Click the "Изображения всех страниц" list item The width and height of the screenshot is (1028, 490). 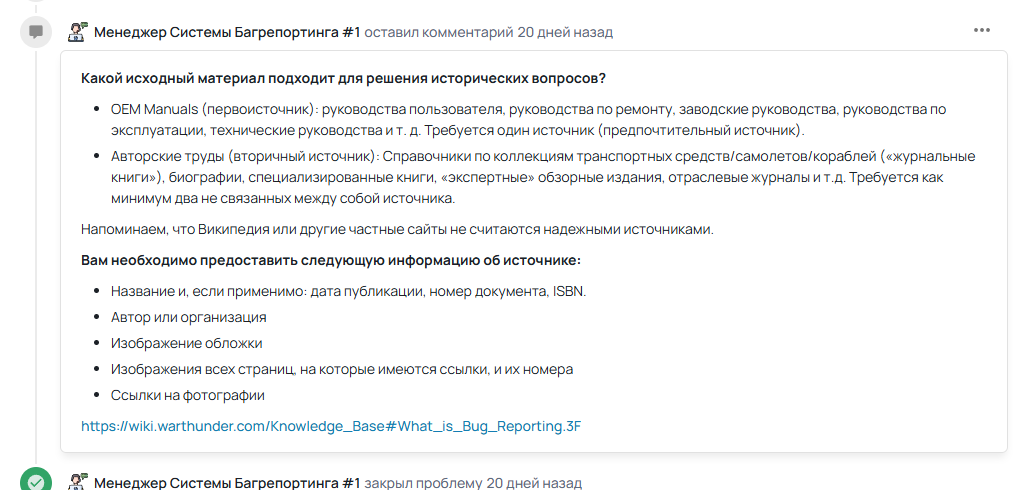[342, 369]
